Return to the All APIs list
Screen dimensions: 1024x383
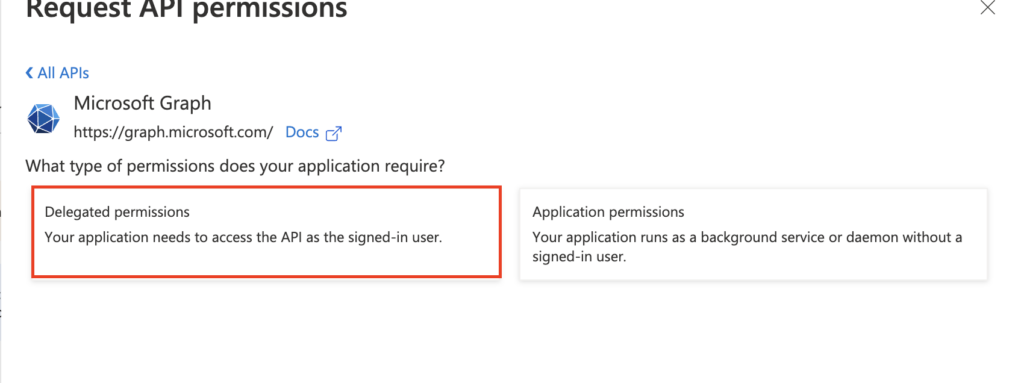[x=57, y=73]
